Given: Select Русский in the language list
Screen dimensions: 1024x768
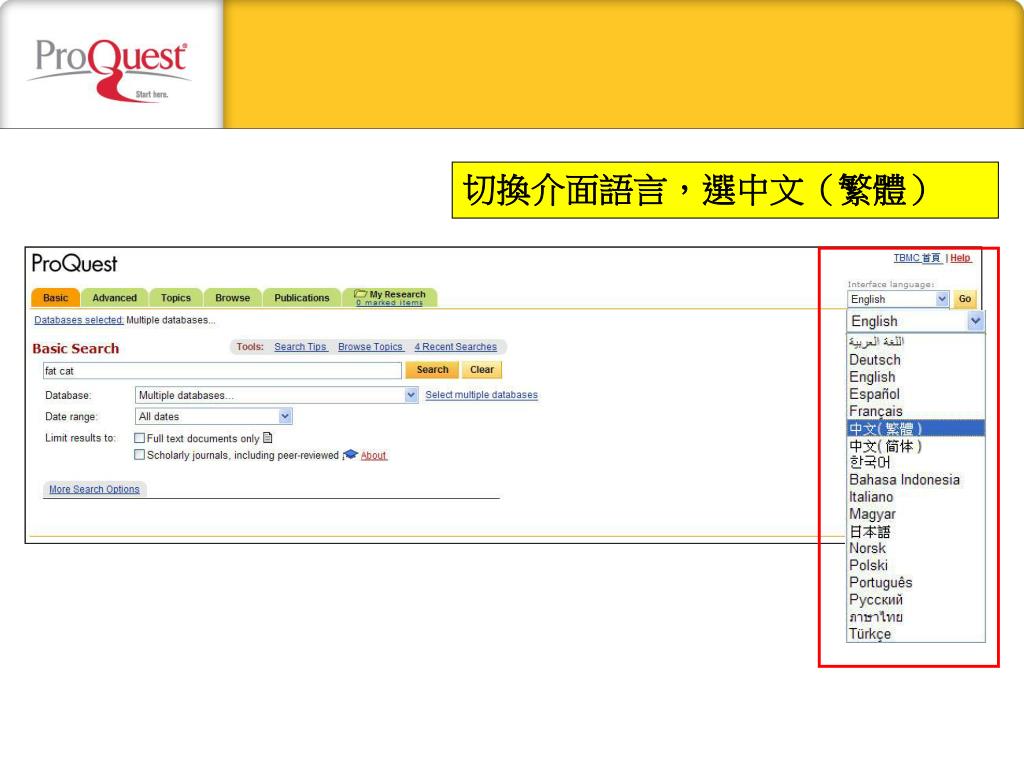Looking at the screenshot, I should pyautogui.click(x=916, y=600).
